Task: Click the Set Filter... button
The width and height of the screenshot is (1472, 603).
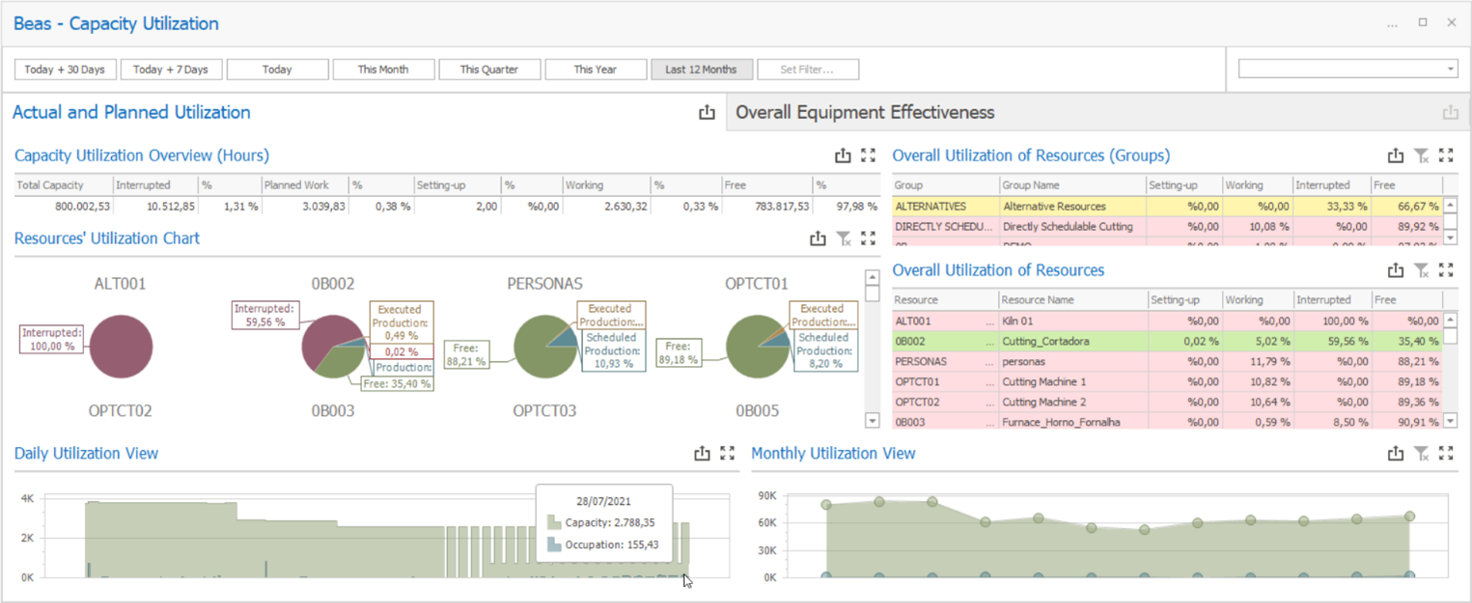Action: click(807, 70)
